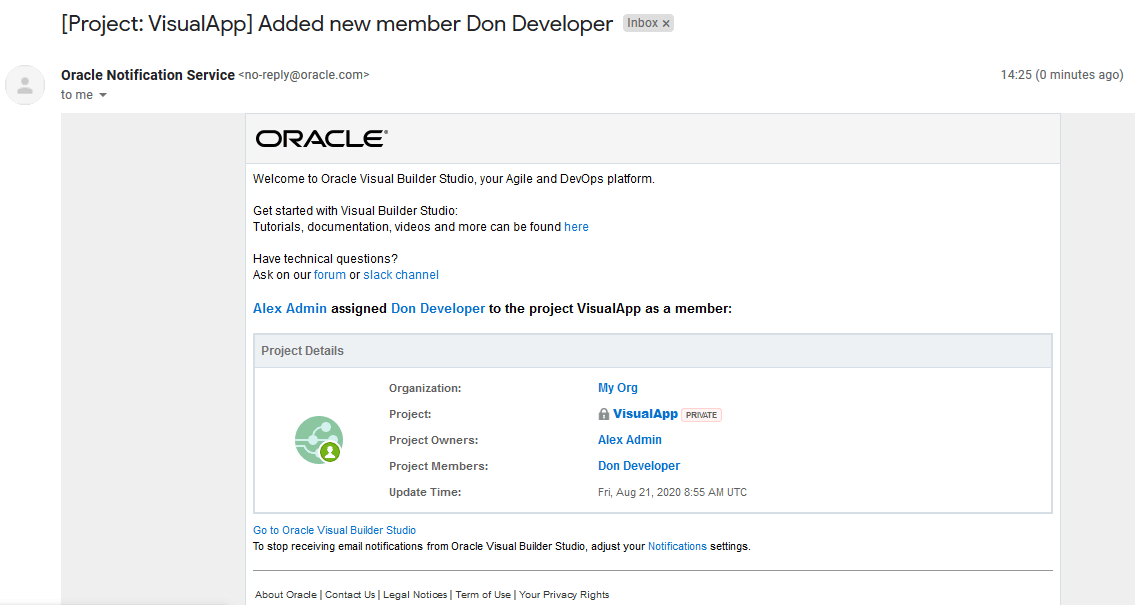Open the 'here' tutorials link
1135x605 pixels.
coord(576,227)
